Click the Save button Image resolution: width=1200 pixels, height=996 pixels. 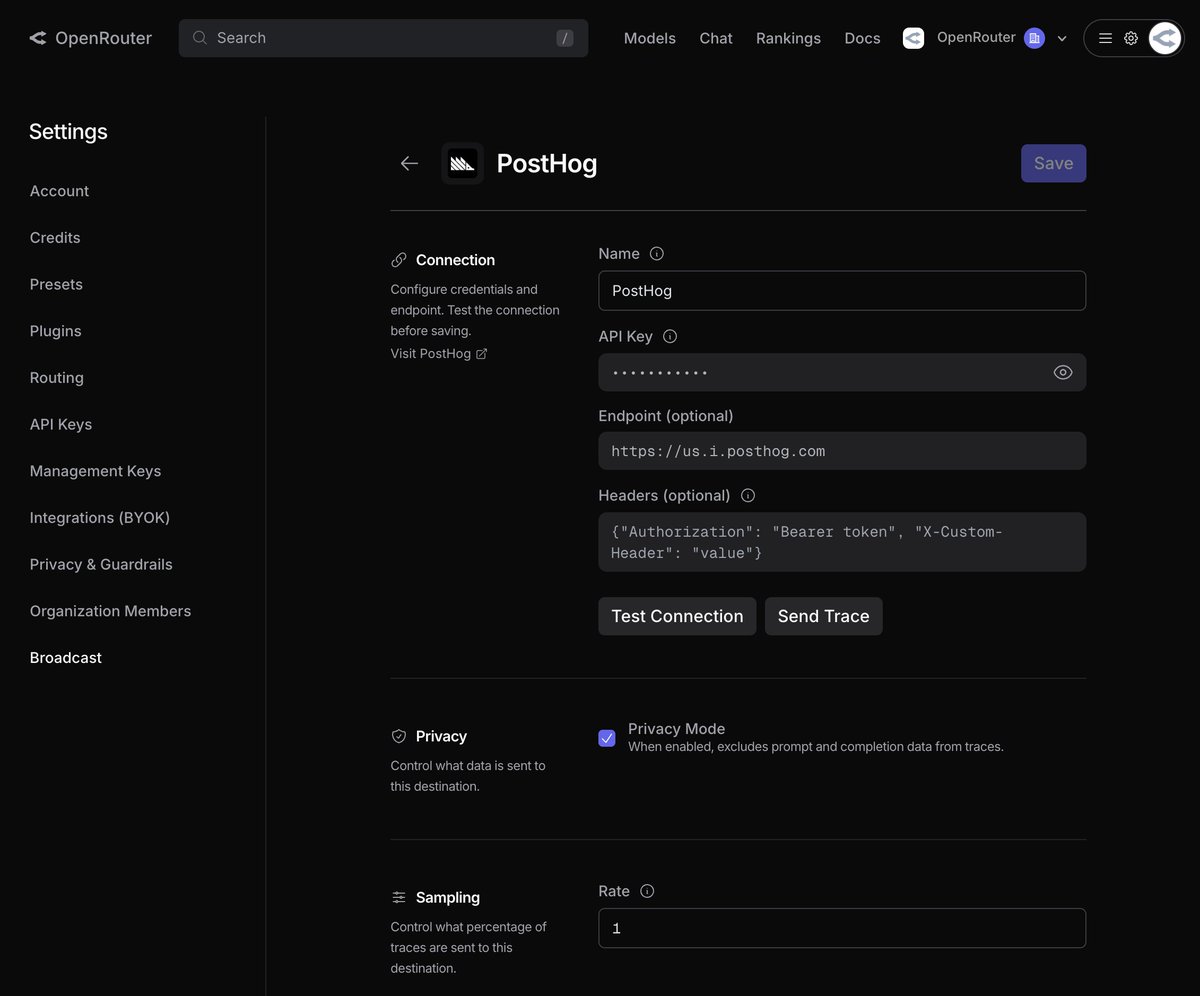1053,163
